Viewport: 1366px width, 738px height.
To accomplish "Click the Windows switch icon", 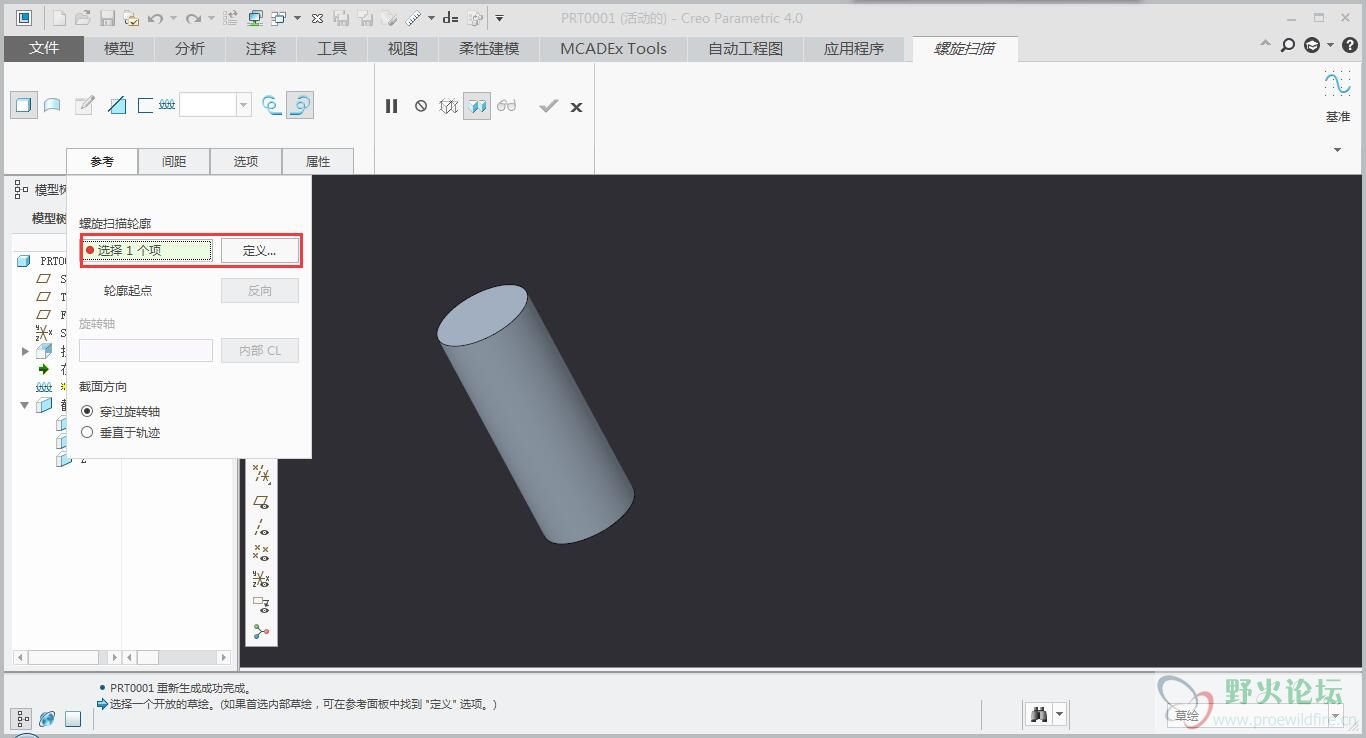I will coord(279,18).
